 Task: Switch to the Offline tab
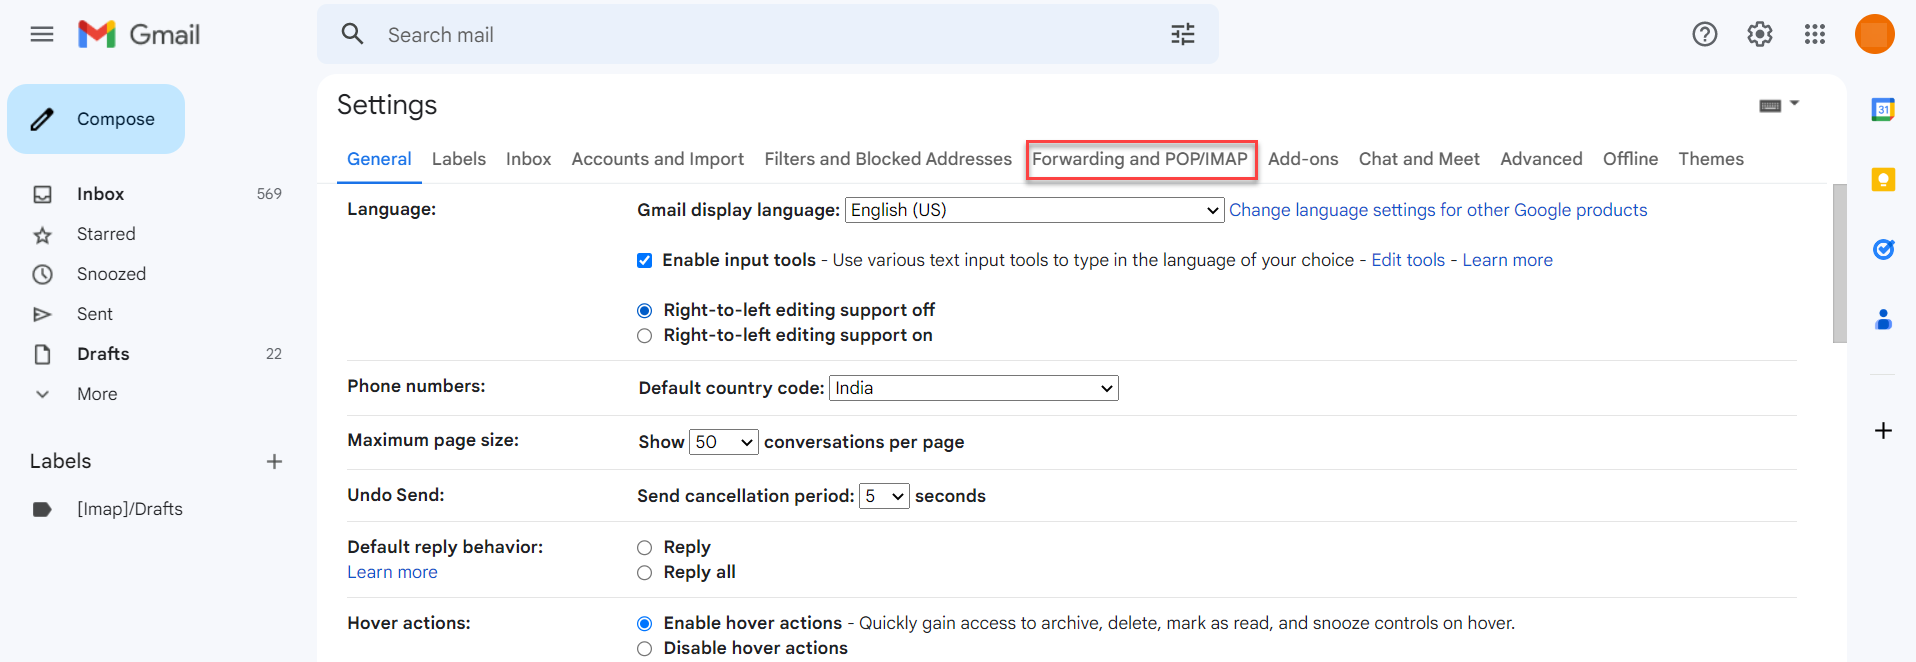(1630, 159)
